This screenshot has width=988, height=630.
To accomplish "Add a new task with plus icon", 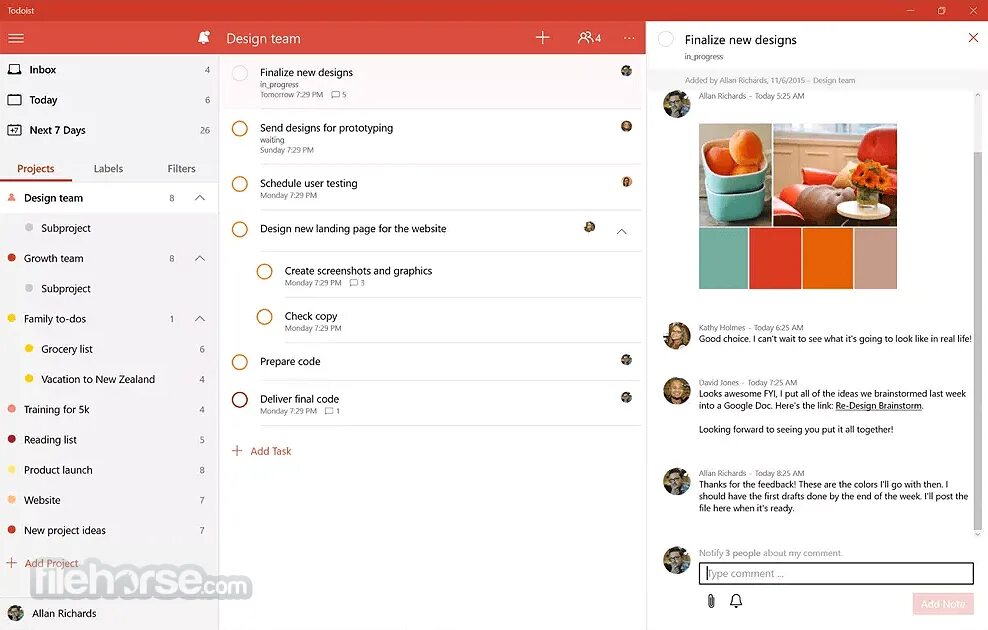I will pyautogui.click(x=543, y=38).
